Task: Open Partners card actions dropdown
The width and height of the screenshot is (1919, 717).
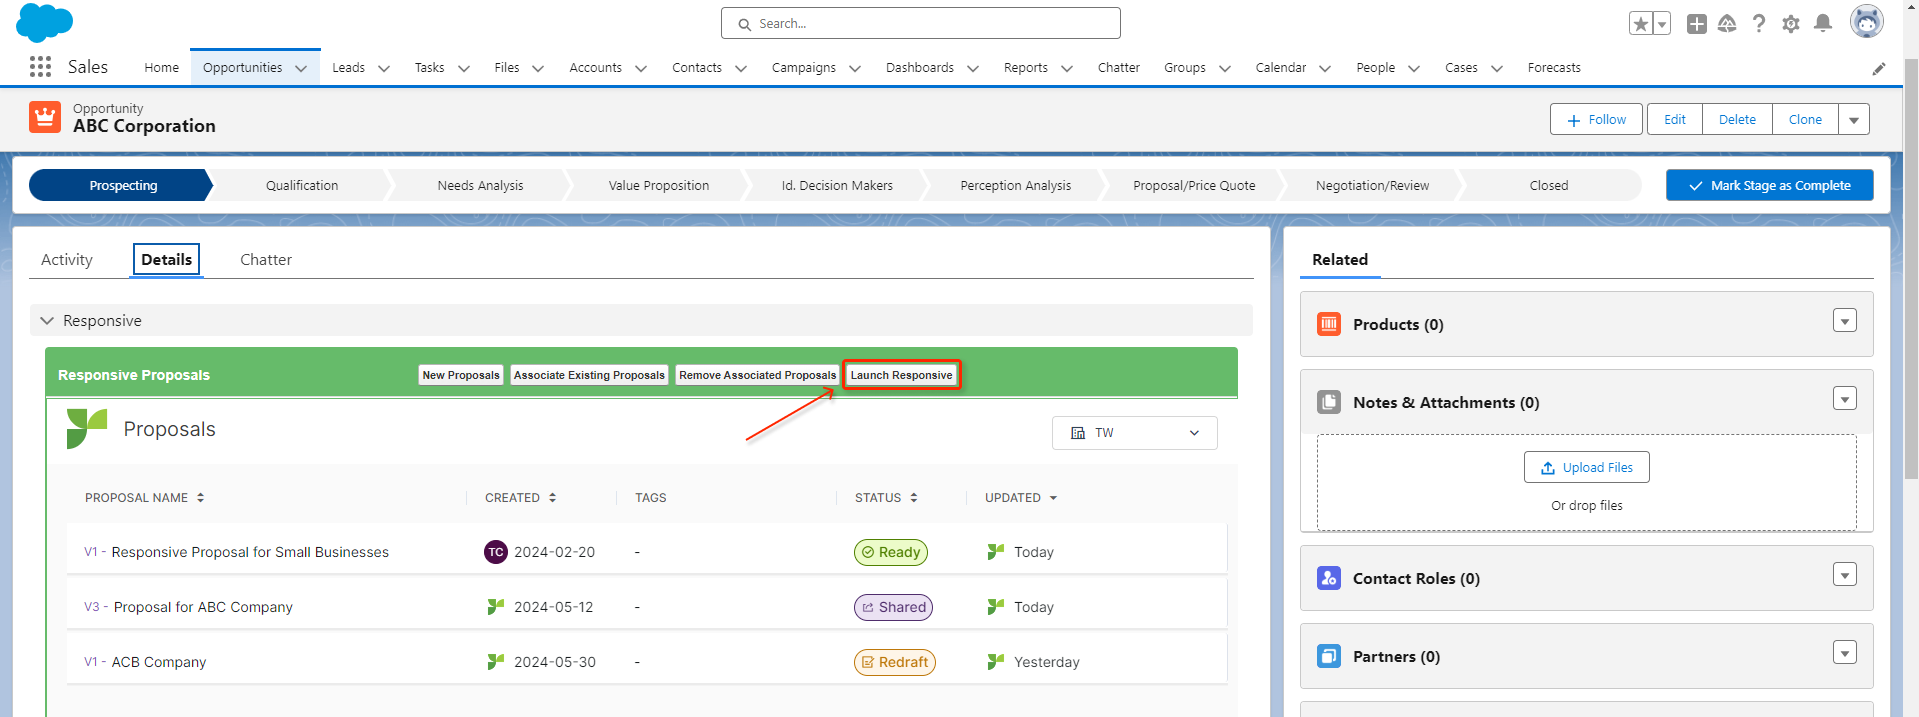Action: coord(1845,652)
